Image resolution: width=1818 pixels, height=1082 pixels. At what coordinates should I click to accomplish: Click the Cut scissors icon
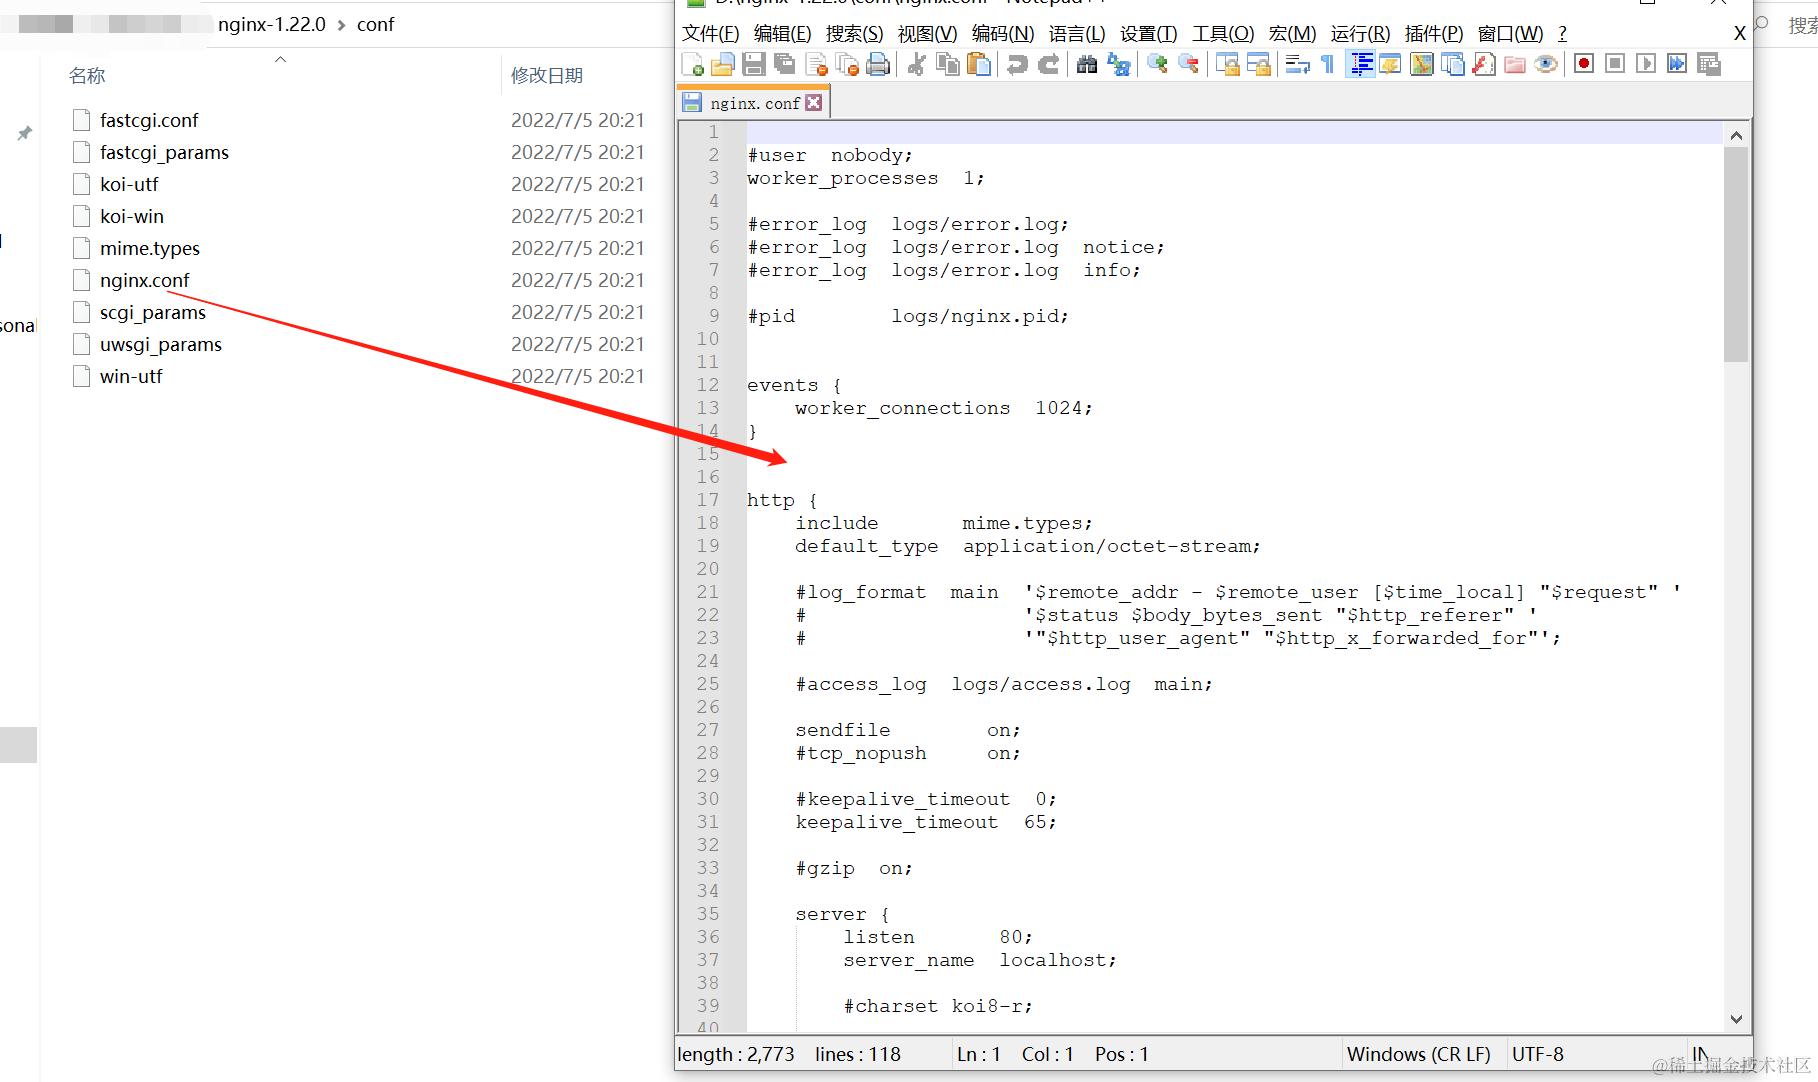pos(916,65)
